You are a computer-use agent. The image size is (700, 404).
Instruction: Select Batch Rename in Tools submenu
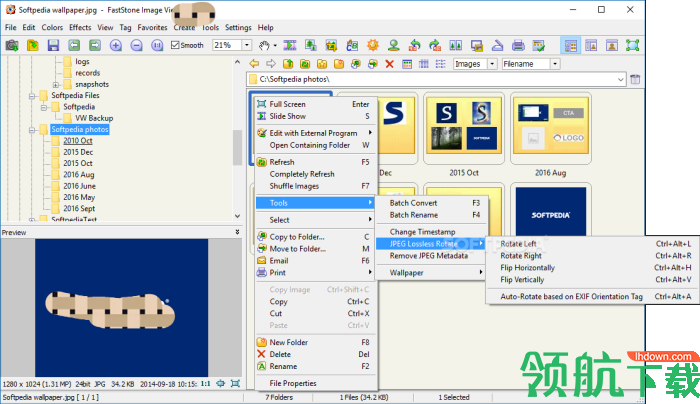click(x=433, y=215)
